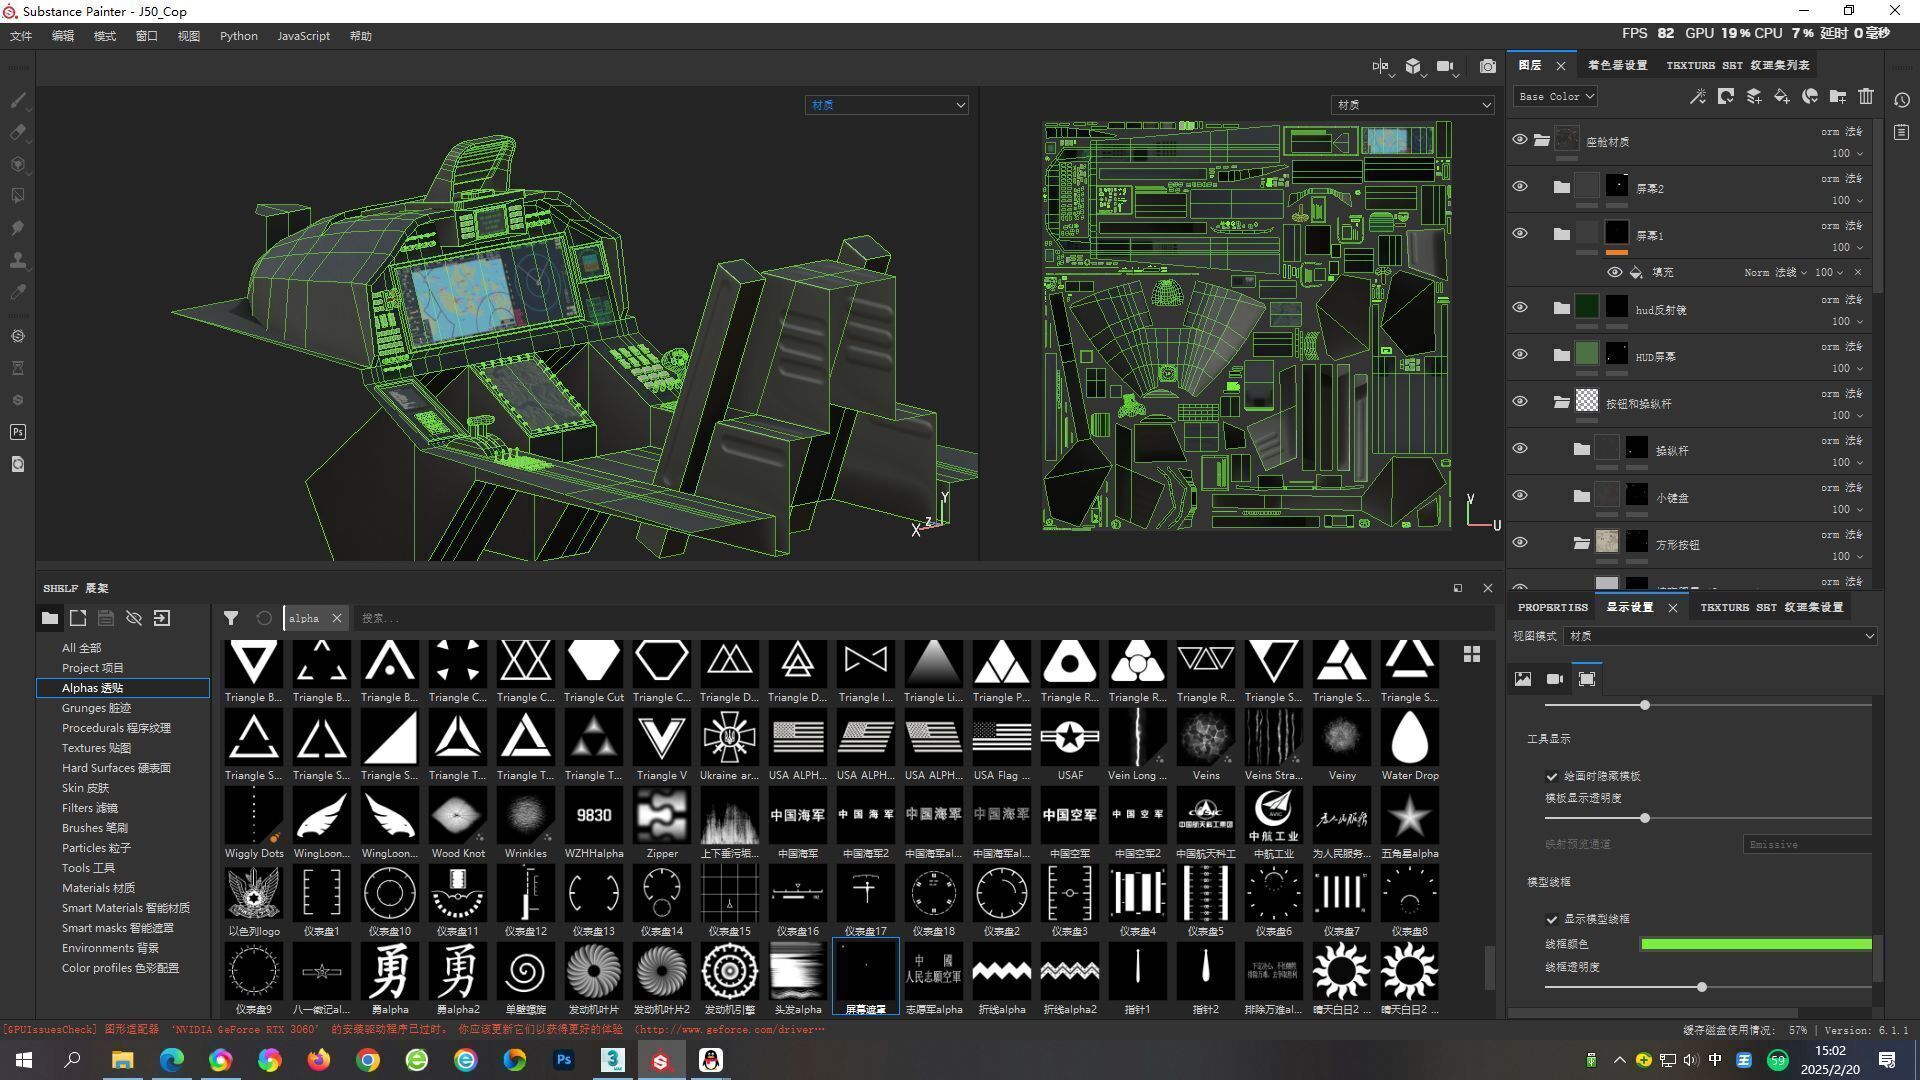
Task: Open the history panel icon
Action: coord(1902,100)
